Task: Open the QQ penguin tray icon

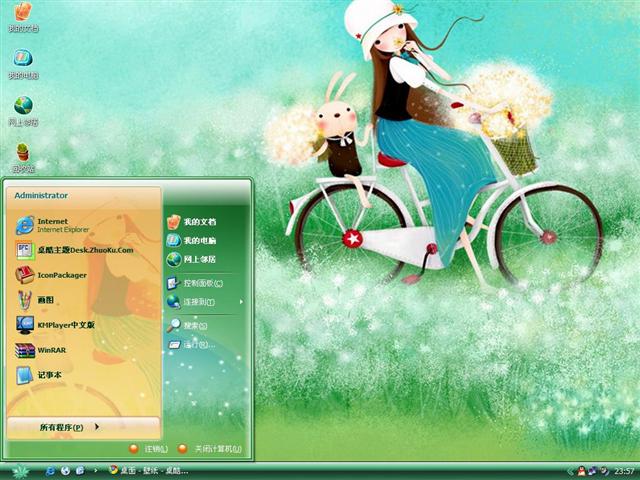Action: click(x=581, y=471)
